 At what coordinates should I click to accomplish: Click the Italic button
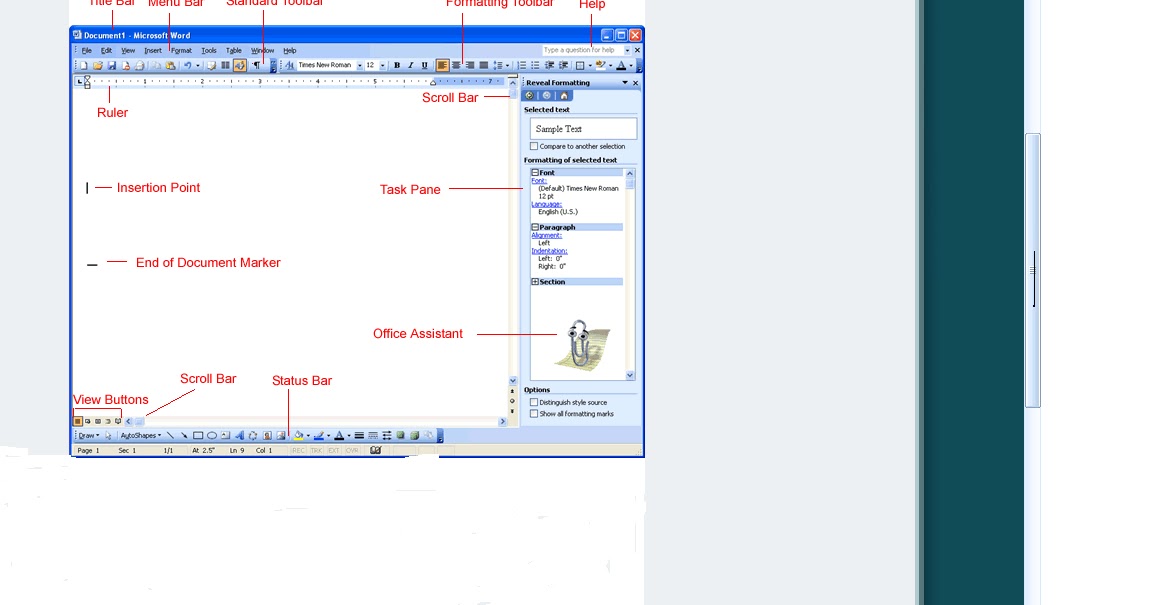[x=411, y=65]
